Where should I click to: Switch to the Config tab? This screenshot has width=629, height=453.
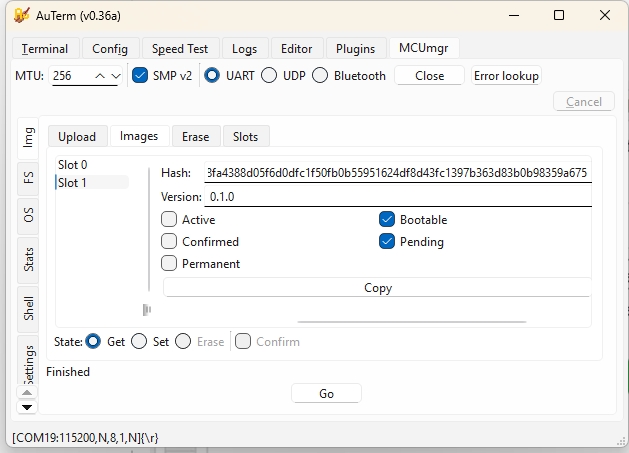pos(110,48)
